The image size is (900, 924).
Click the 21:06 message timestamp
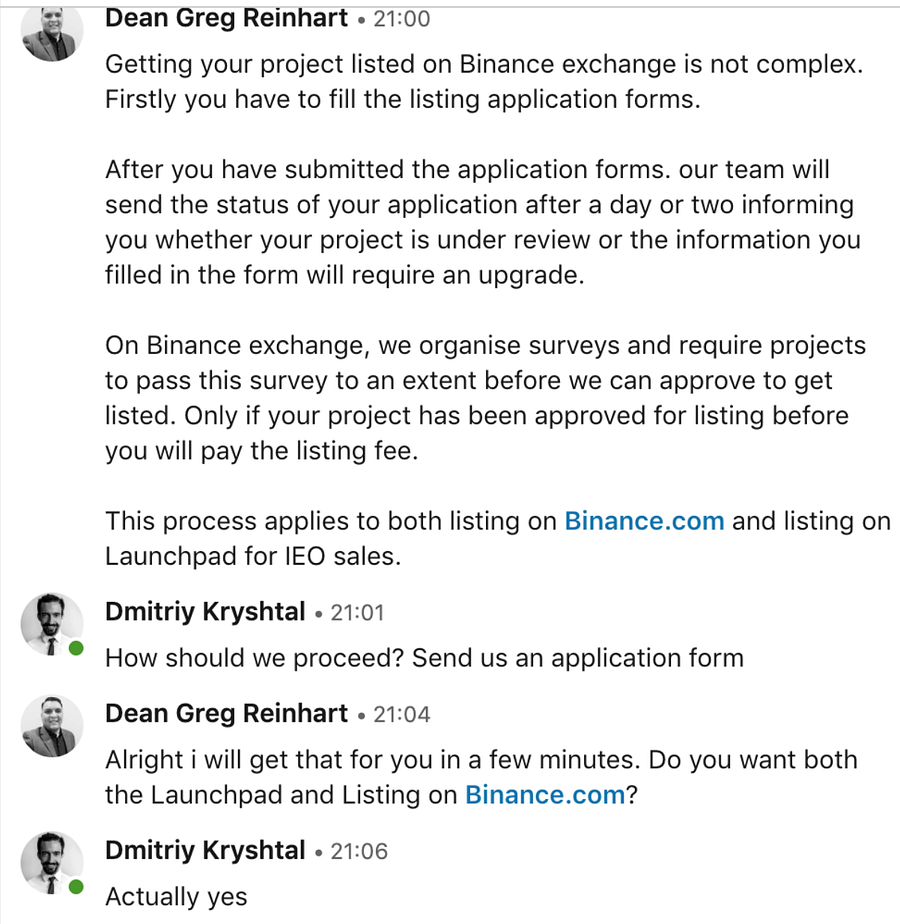click(x=358, y=852)
